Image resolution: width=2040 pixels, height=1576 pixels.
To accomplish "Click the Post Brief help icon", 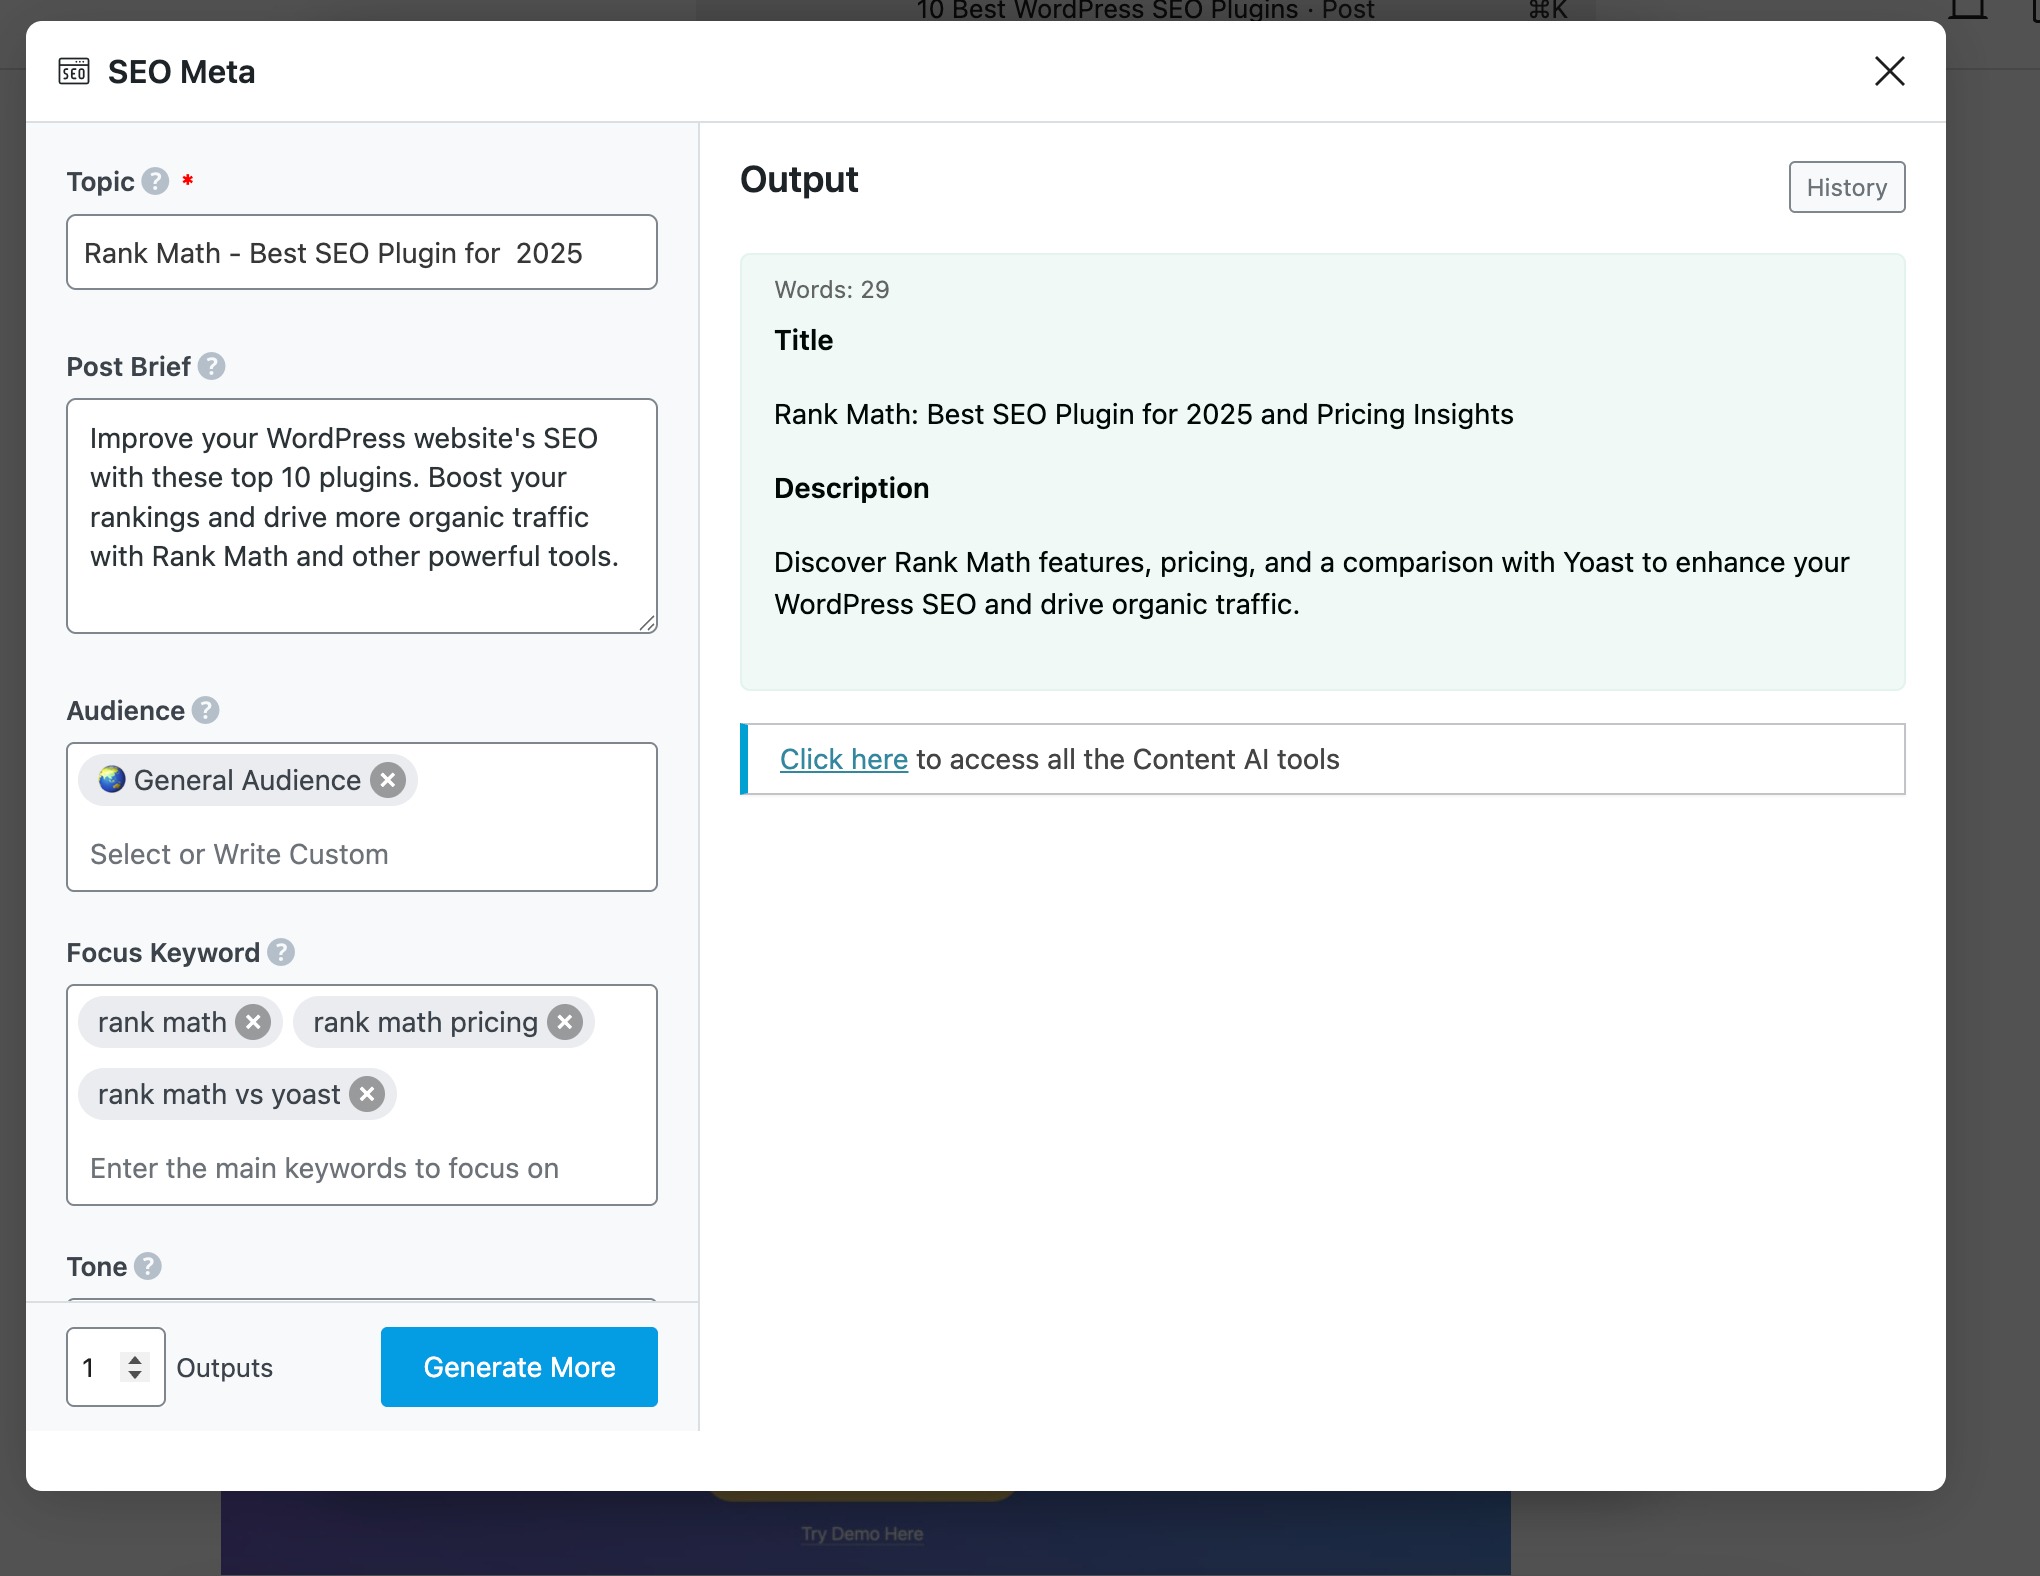I will coord(211,366).
